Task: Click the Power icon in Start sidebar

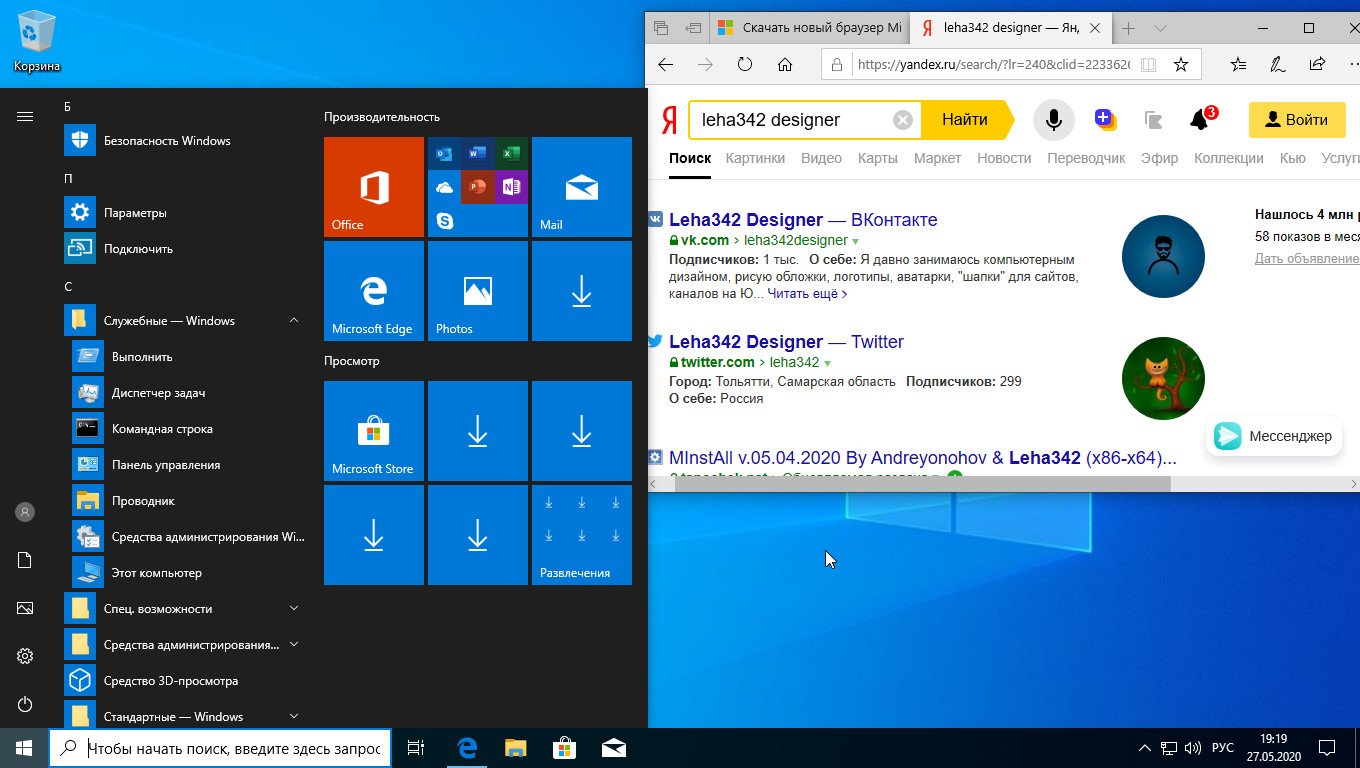Action: (25, 704)
